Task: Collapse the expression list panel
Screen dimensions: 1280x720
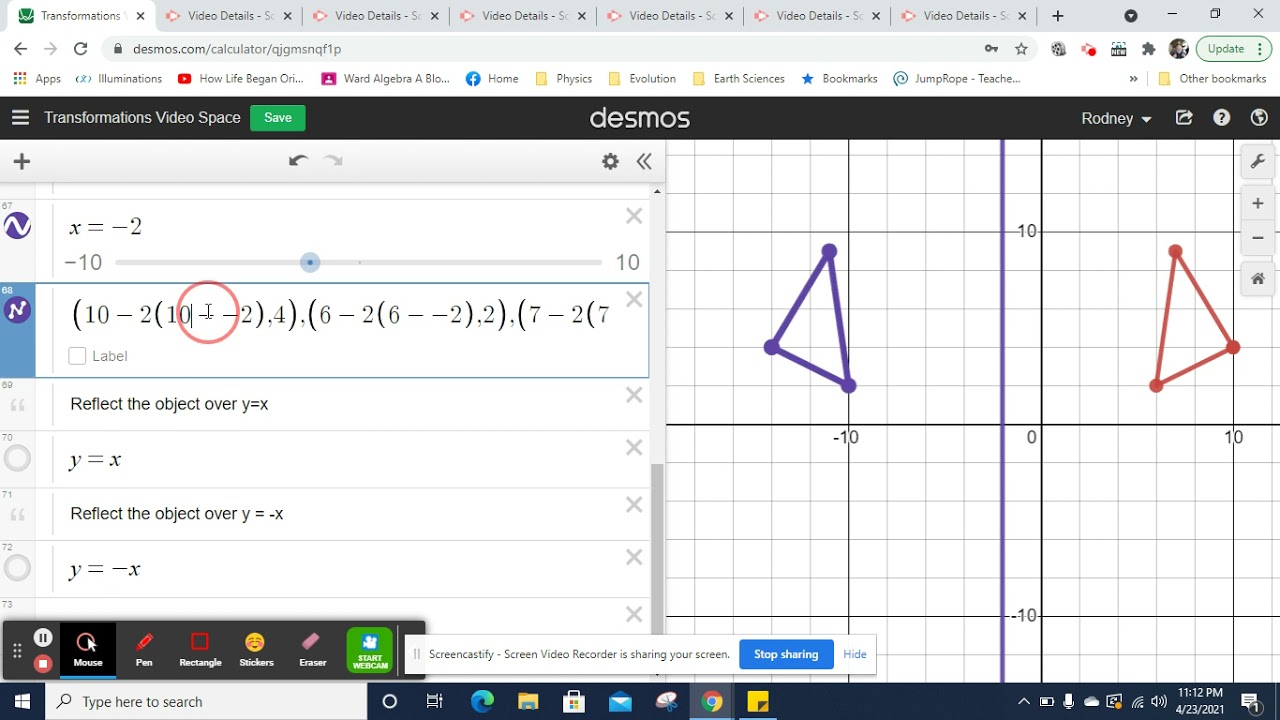Action: [x=644, y=161]
